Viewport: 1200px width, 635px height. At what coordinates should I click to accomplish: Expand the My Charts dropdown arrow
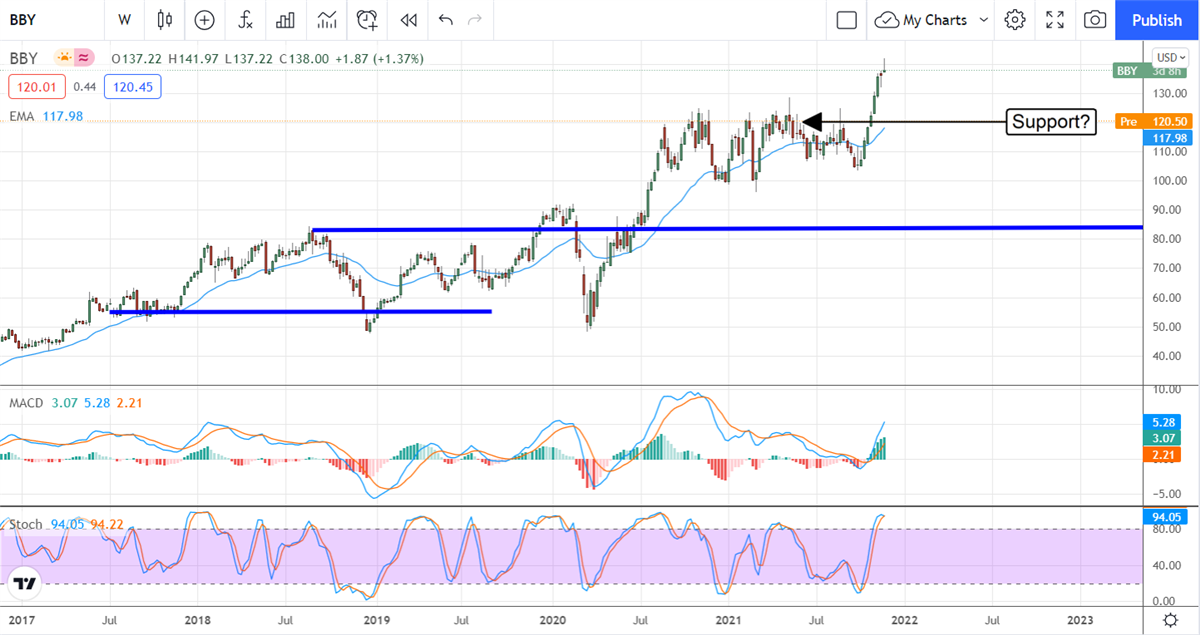(983, 19)
